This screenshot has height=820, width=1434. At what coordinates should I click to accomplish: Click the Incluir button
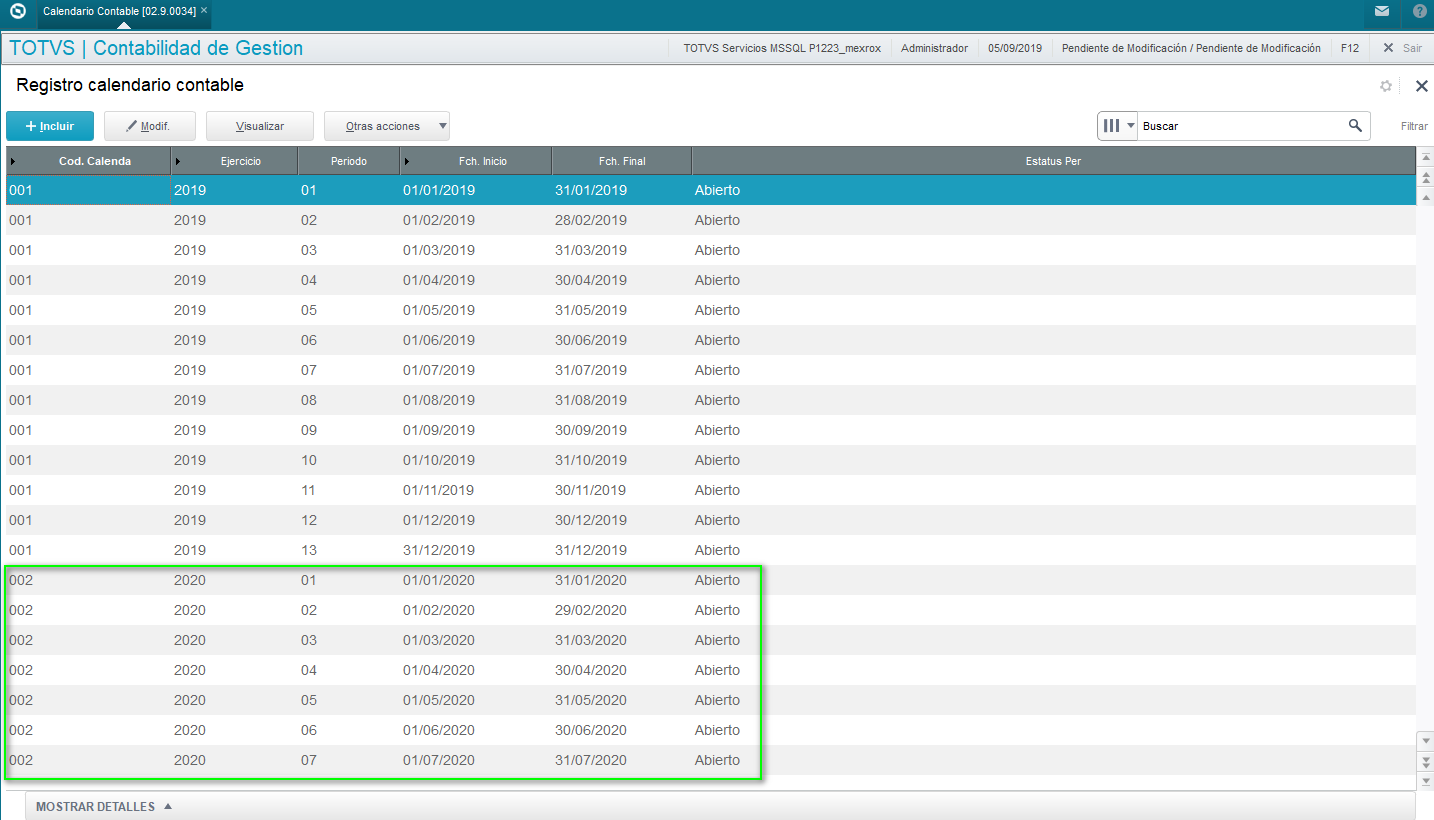[x=50, y=126]
